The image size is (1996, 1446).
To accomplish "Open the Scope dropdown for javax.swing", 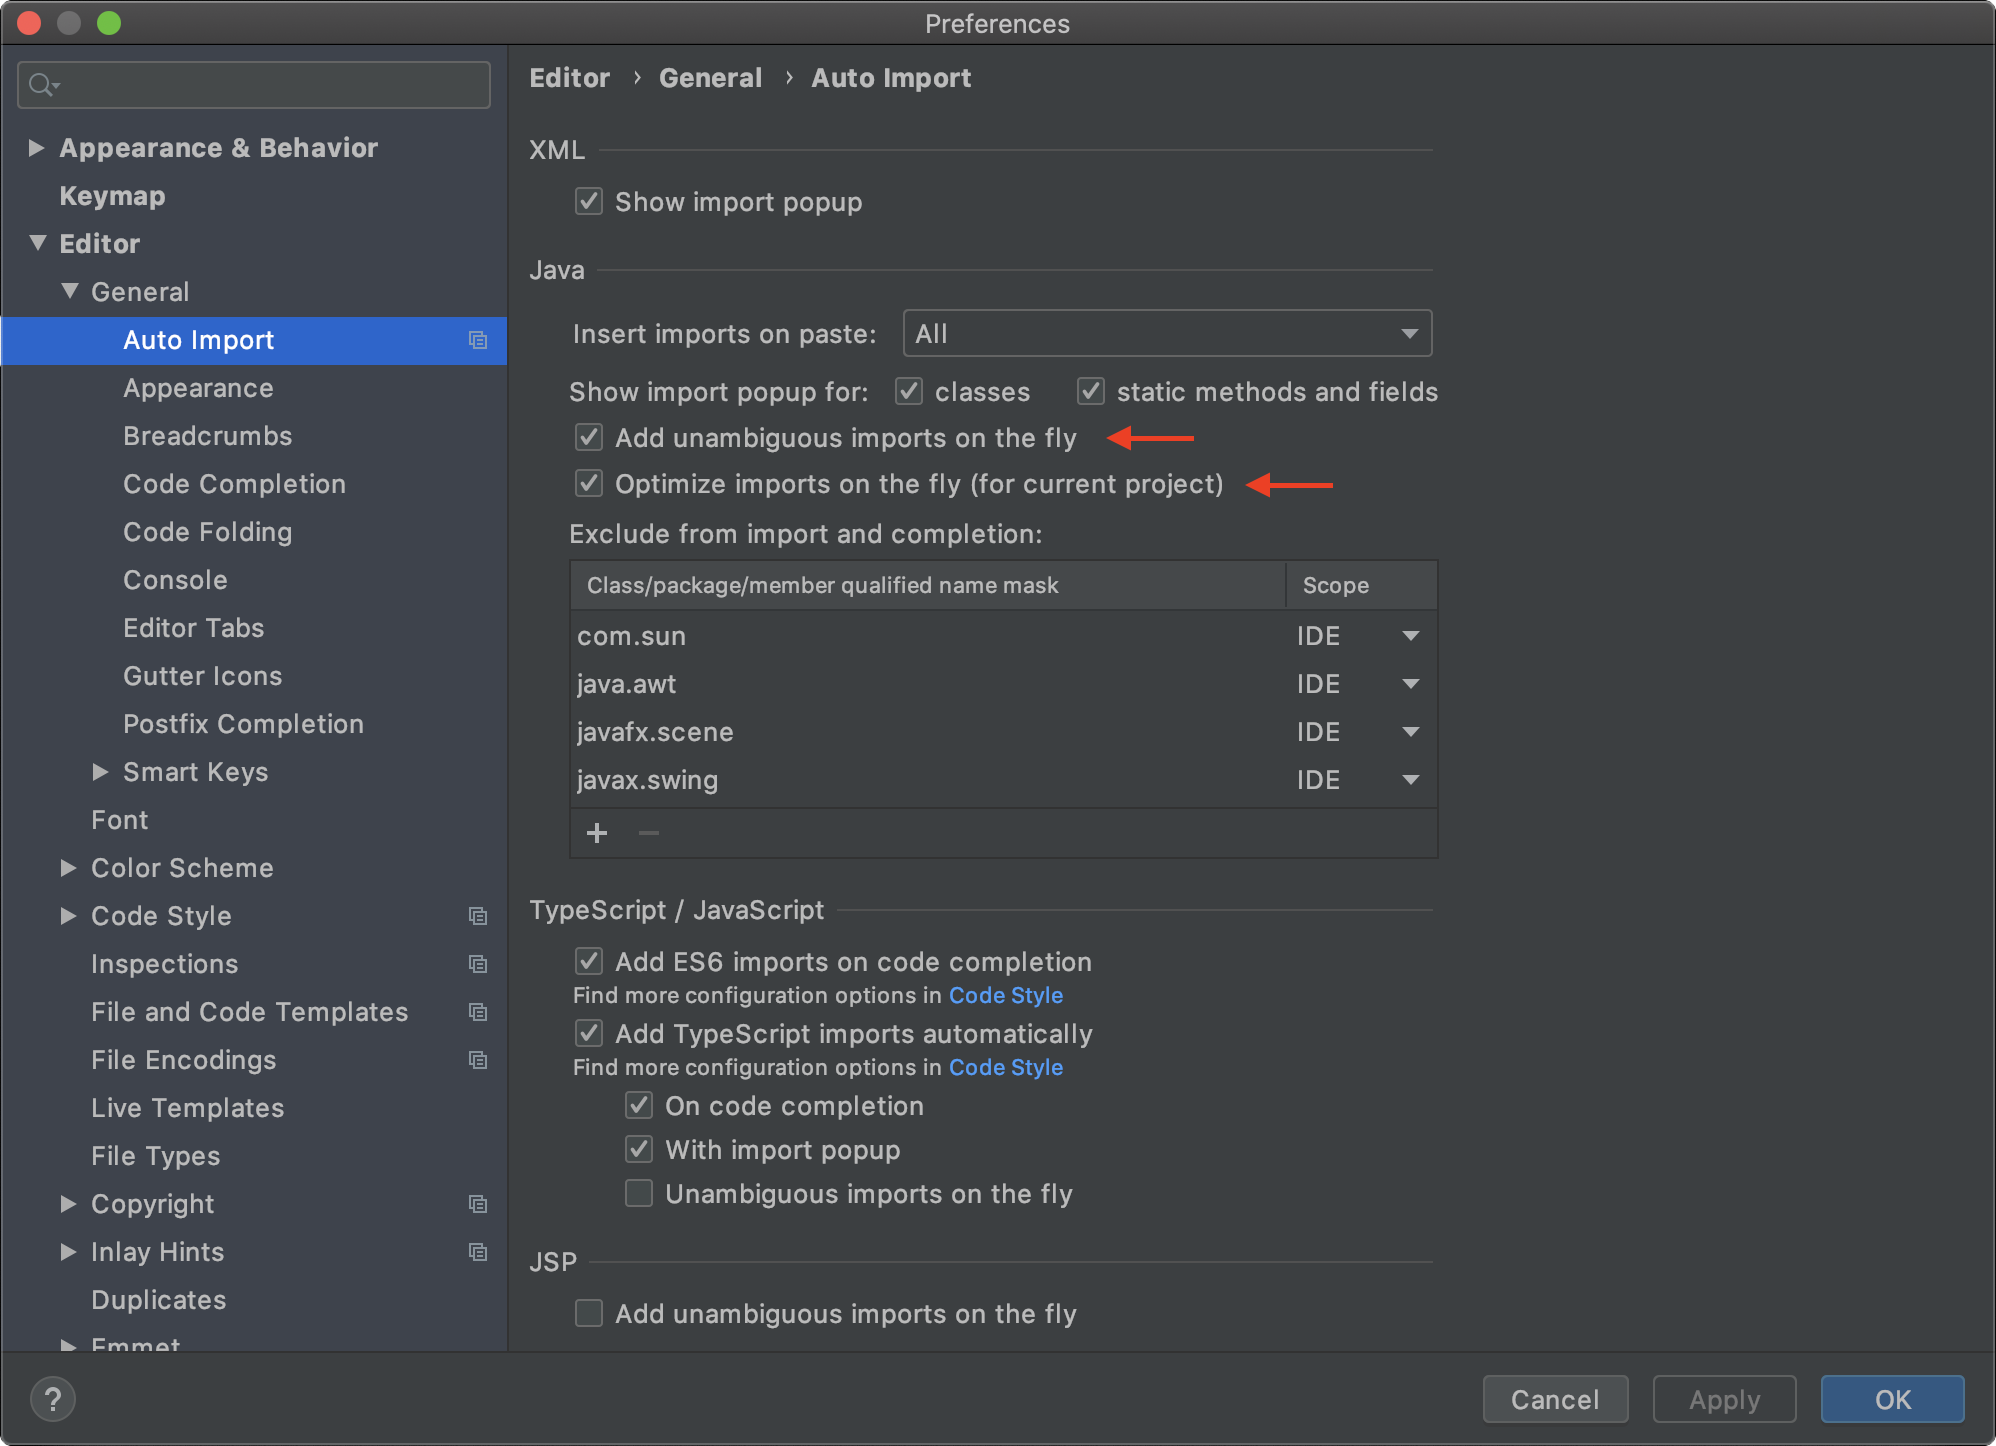I will [1410, 779].
